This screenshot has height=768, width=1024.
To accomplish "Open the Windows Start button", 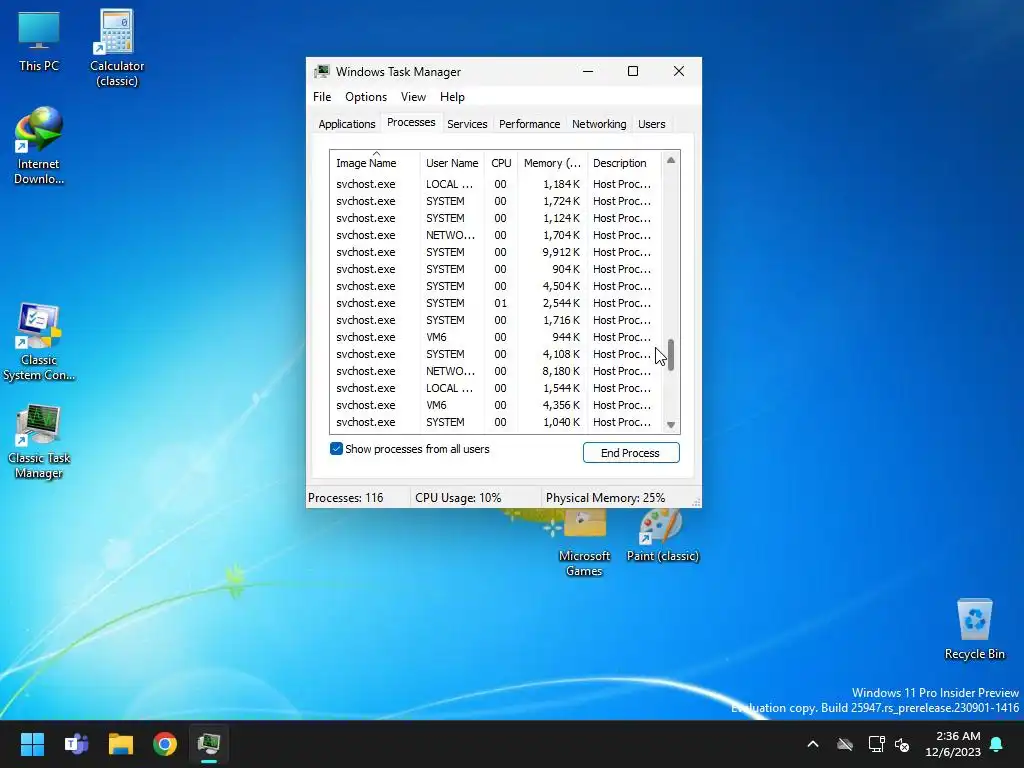I will (x=32, y=744).
